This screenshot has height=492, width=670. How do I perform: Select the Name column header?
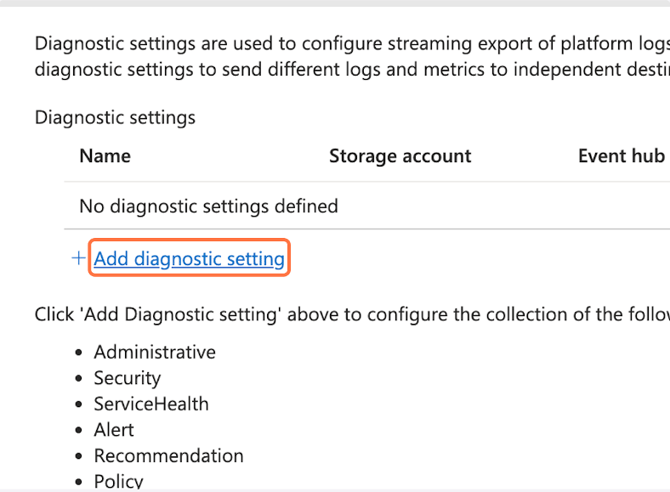[x=105, y=156]
